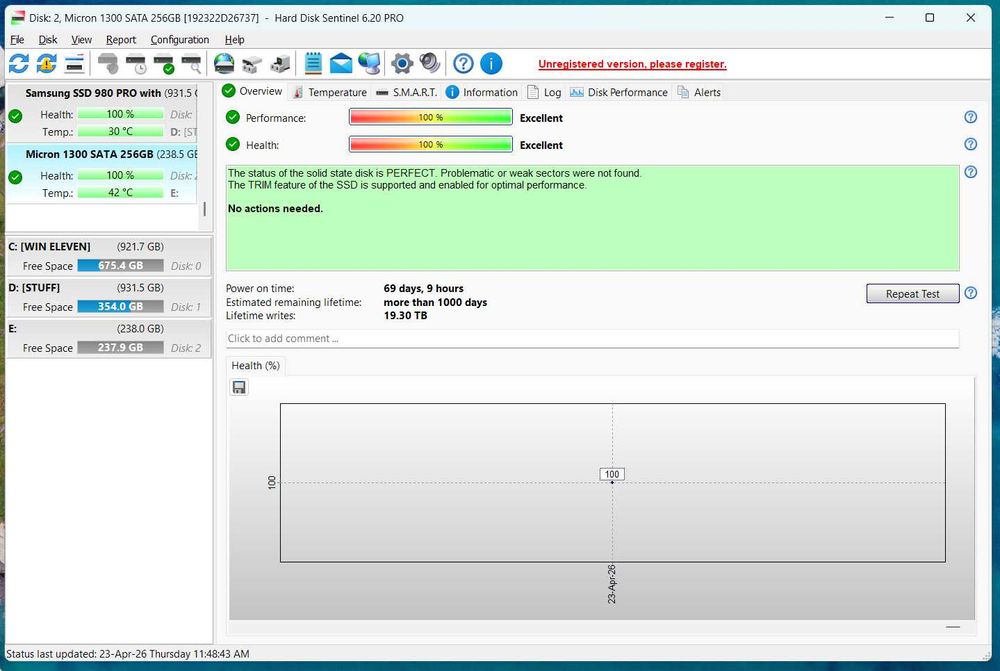This screenshot has height=671, width=1000.
Task: Select the Health (%) graph tab
Action: pyautogui.click(x=256, y=365)
